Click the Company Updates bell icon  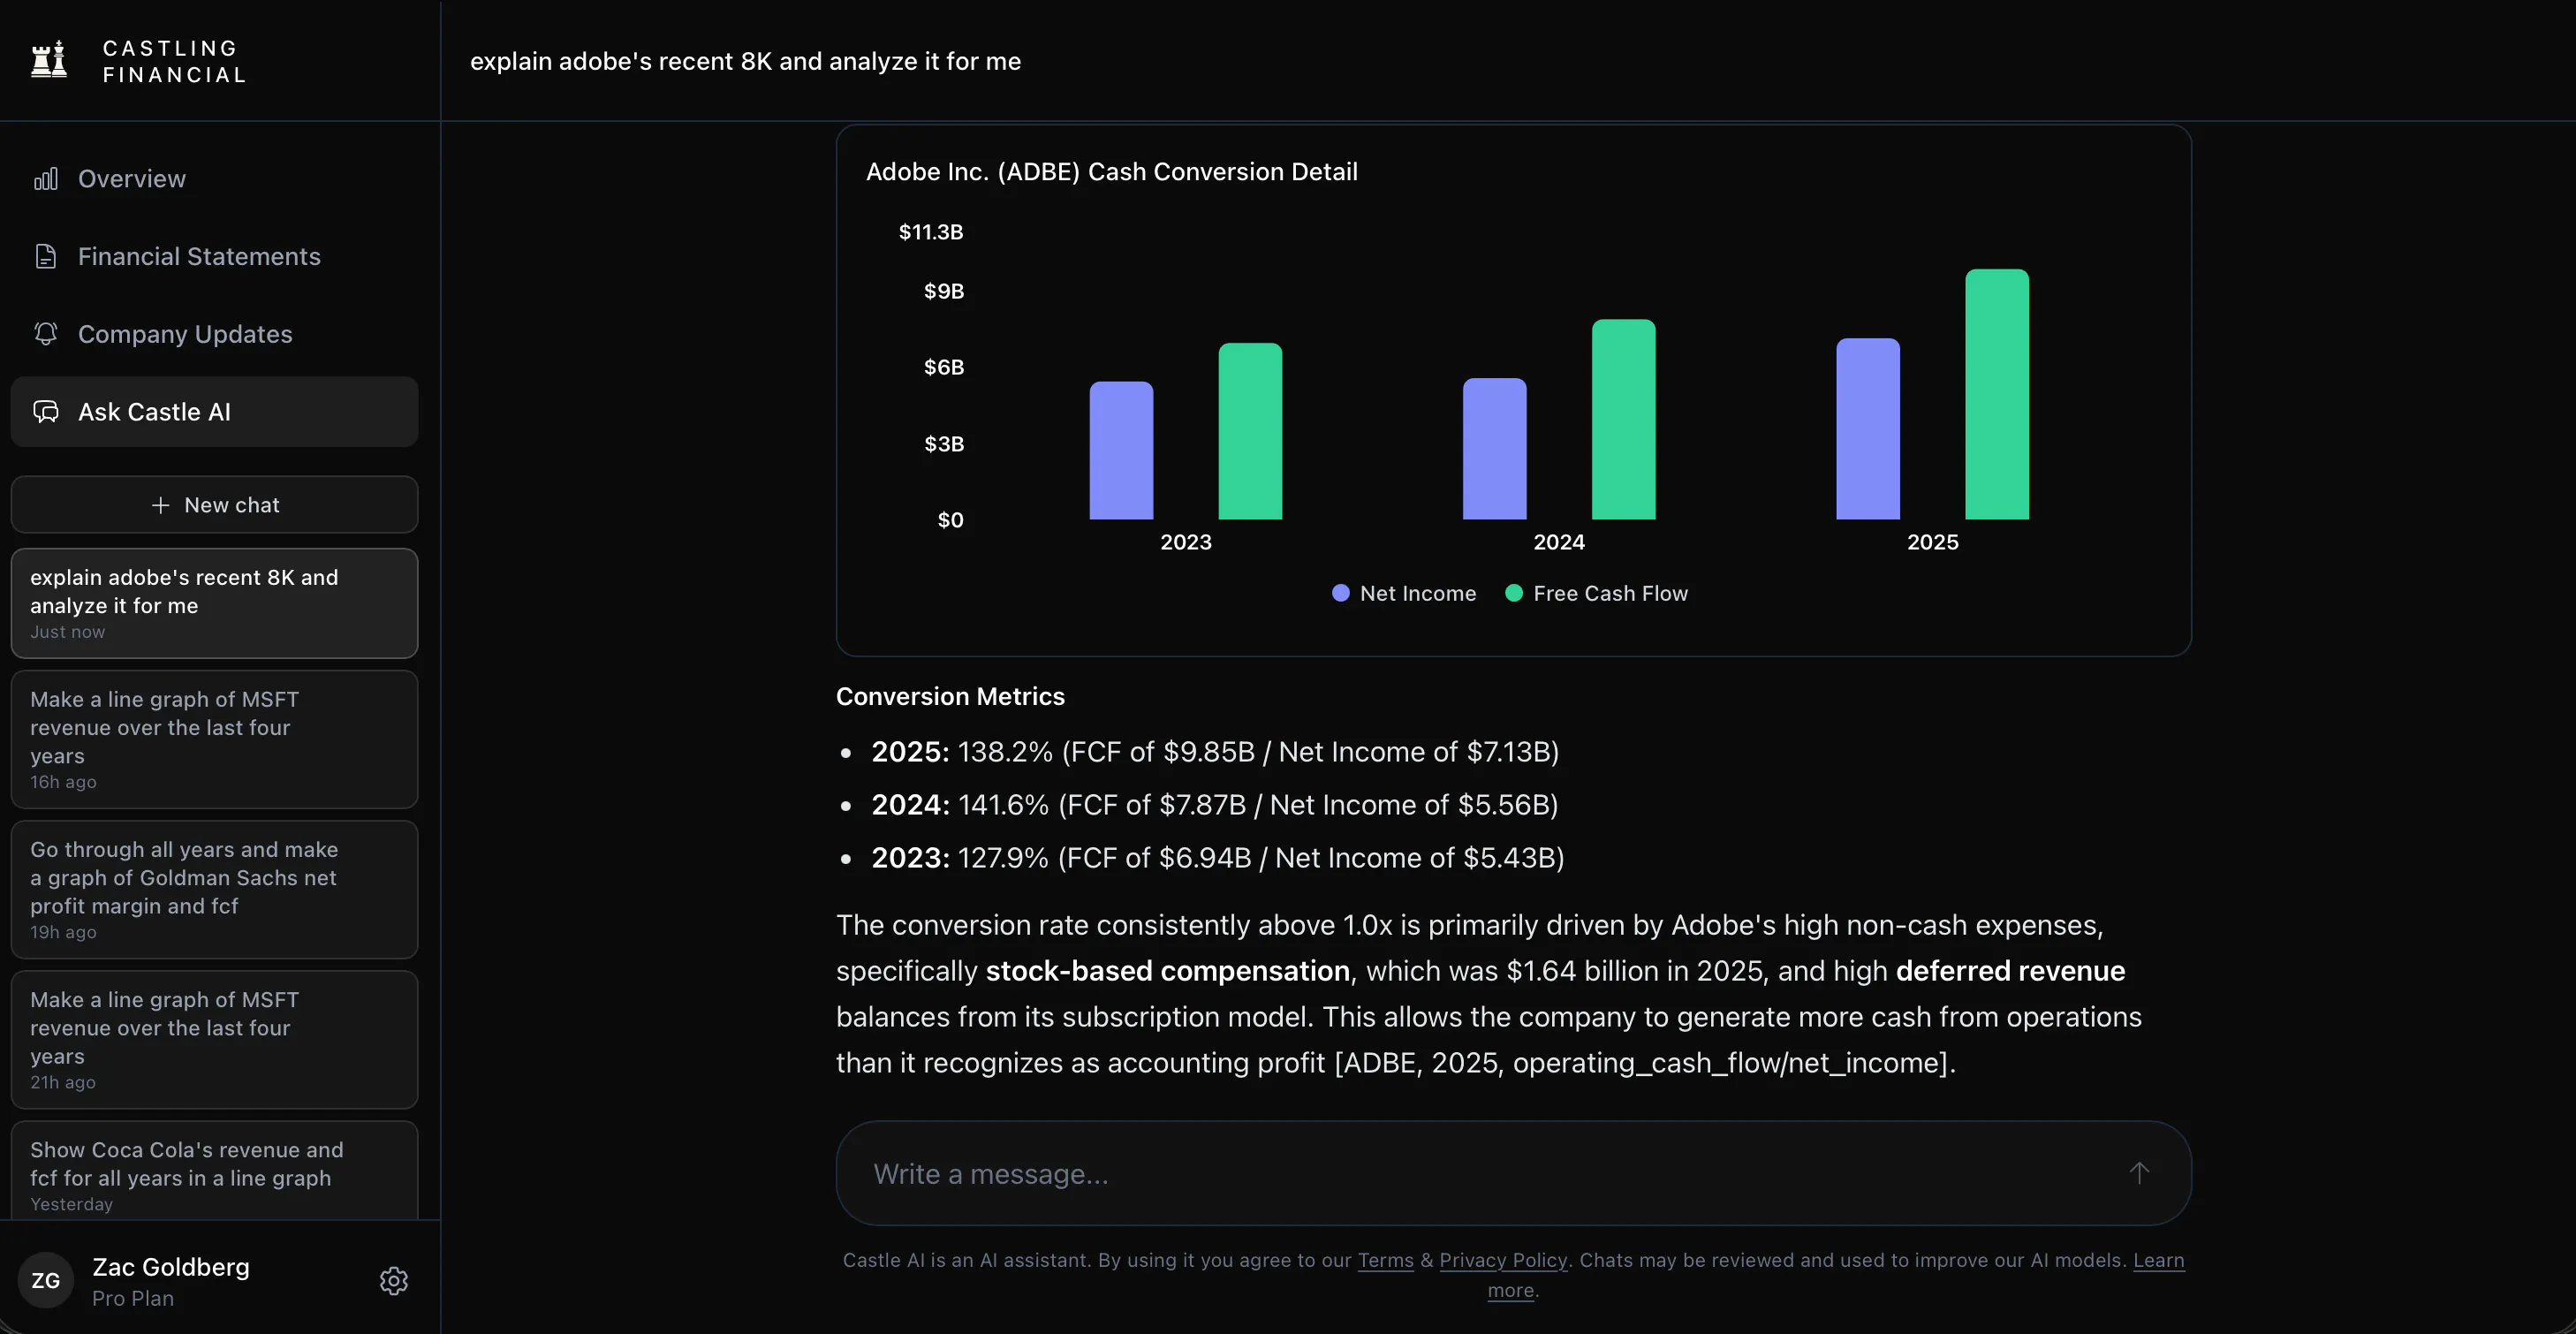point(46,334)
